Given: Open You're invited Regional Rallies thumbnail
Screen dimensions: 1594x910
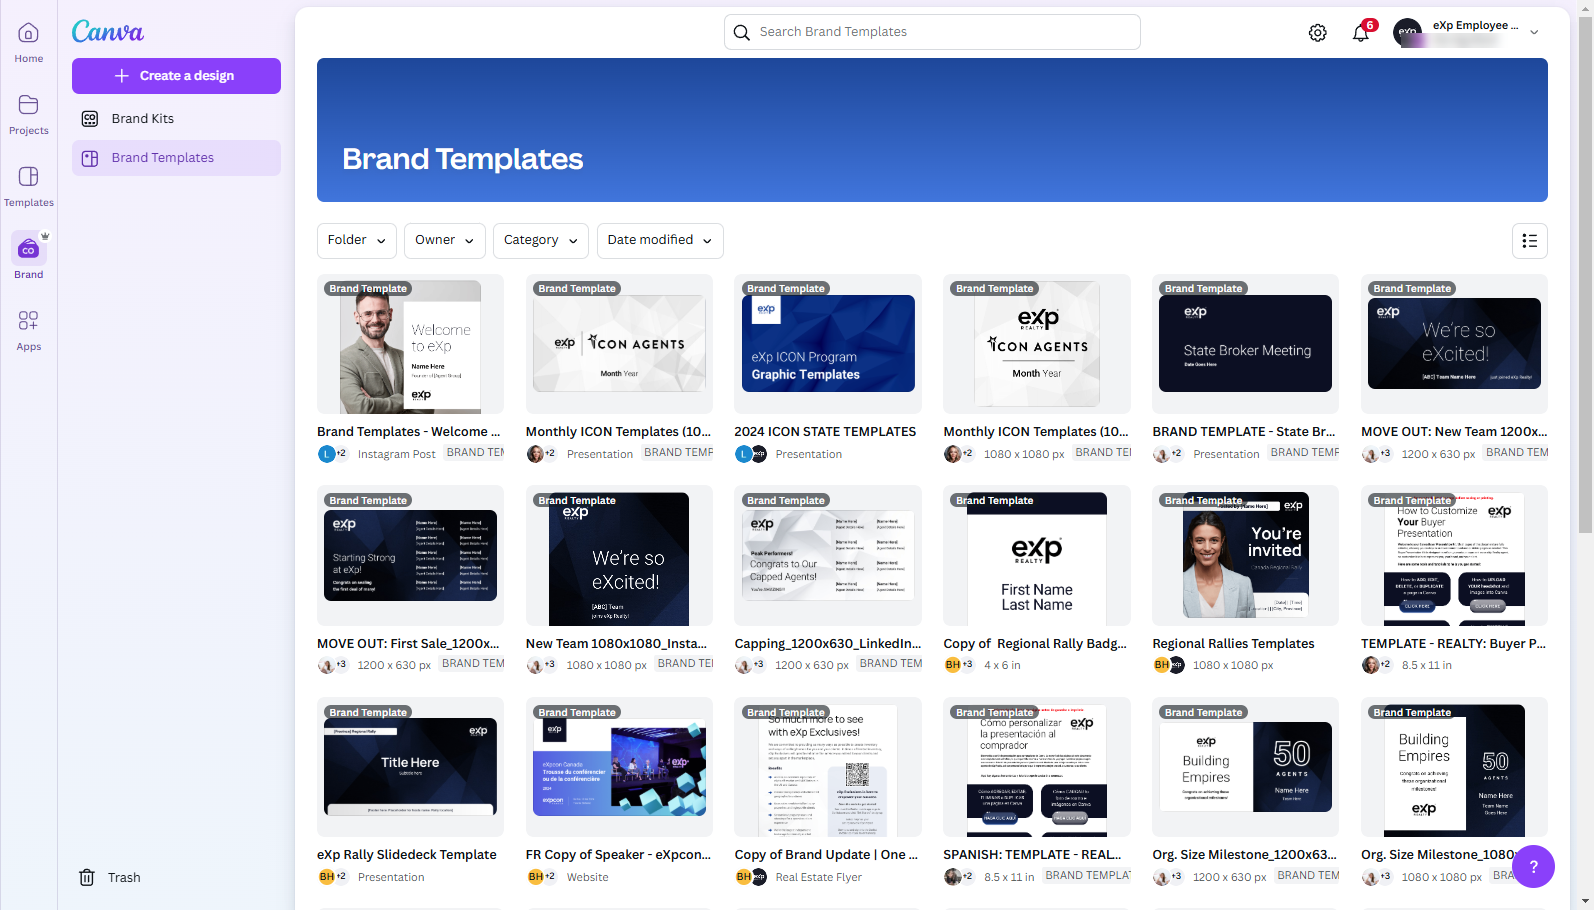Looking at the screenshot, I should [x=1245, y=555].
